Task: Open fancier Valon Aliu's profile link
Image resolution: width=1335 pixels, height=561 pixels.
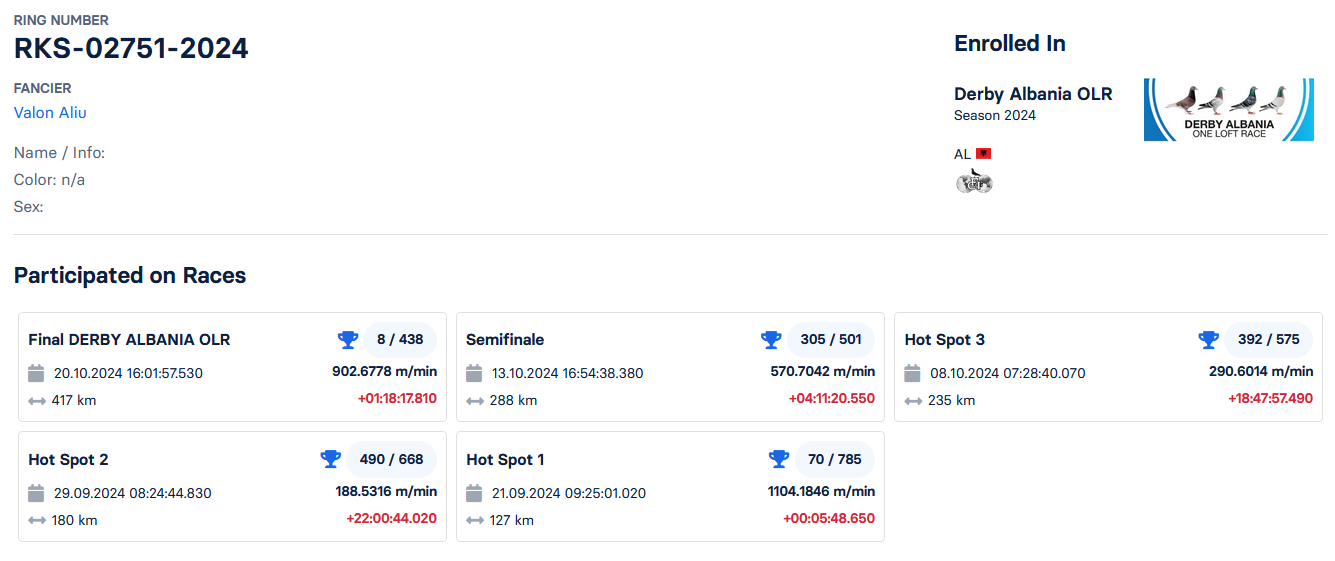Action: pos(50,112)
